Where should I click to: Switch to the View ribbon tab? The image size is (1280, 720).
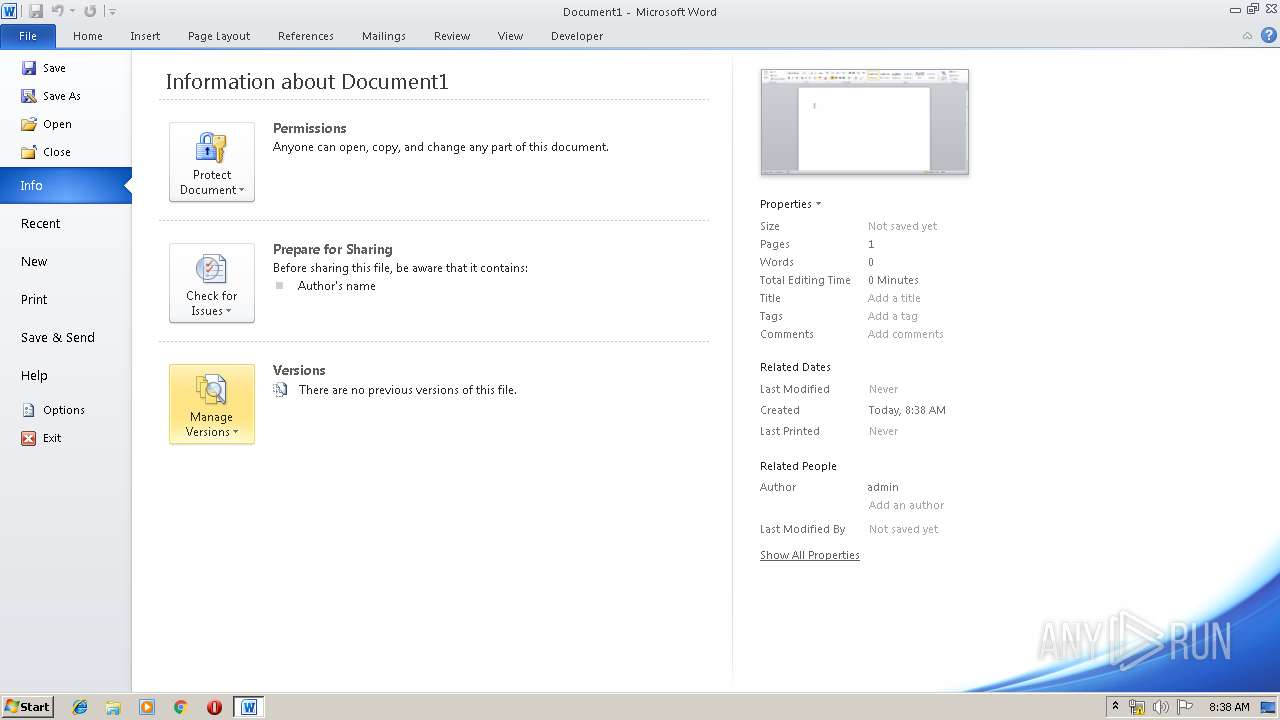(x=510, y=36)
